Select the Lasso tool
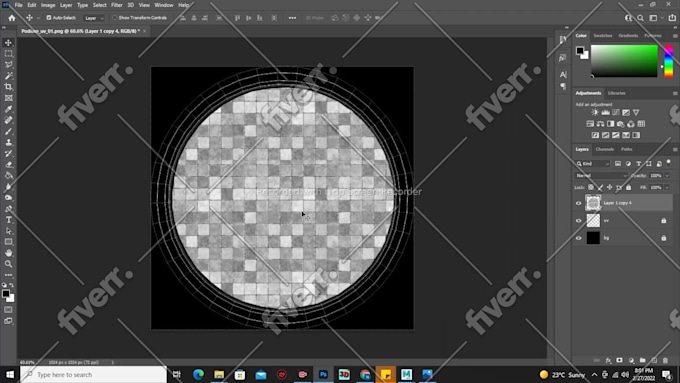The width and height of the screenshot is (680, 383). [x=8, y=65]
